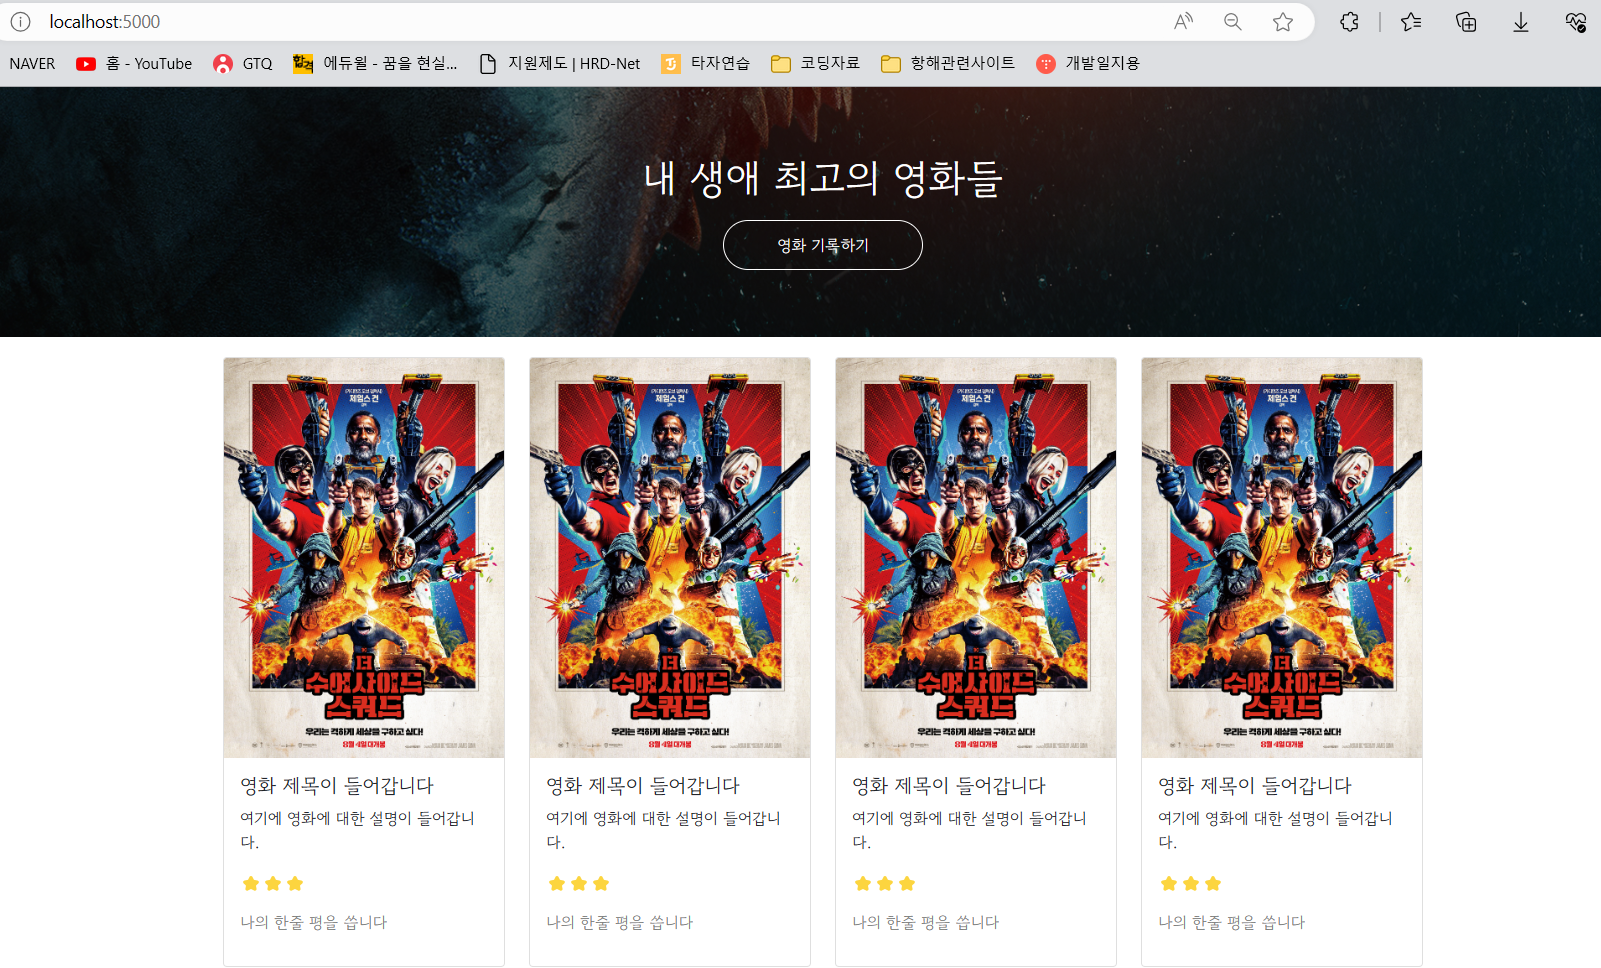This screenshot has height=968, width=1601.
Task: Click the first movie card poster
Action: (x=364, y=558)
